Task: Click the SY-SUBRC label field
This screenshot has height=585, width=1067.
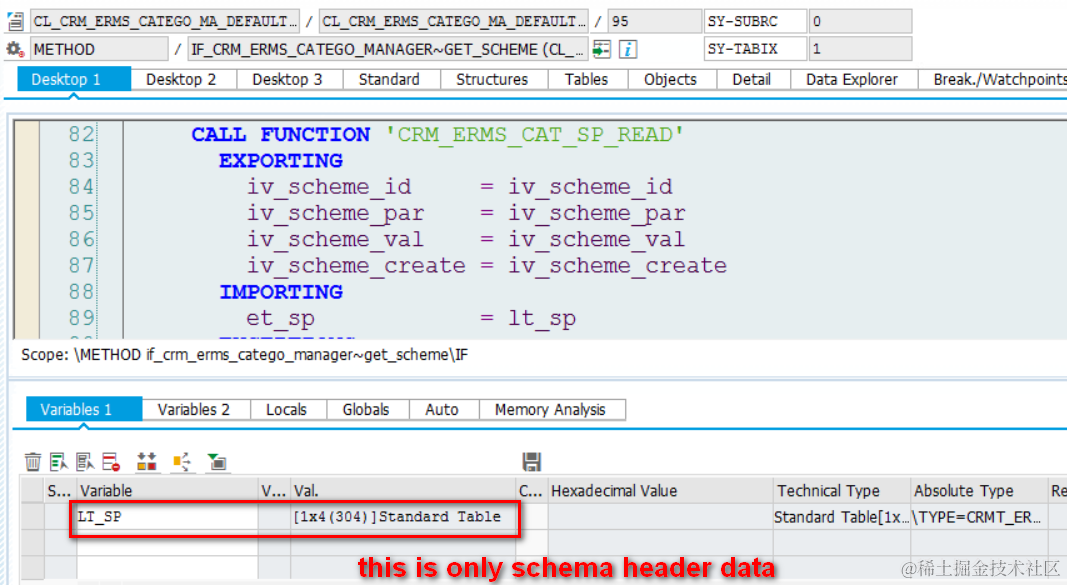Action: tap(755, 21)
